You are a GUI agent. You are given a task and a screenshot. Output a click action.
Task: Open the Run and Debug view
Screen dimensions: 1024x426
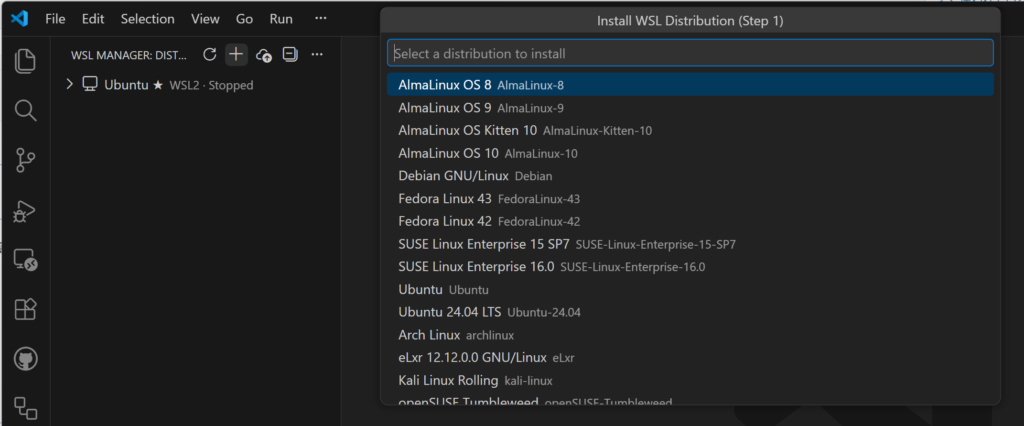(x=25, y=211)
